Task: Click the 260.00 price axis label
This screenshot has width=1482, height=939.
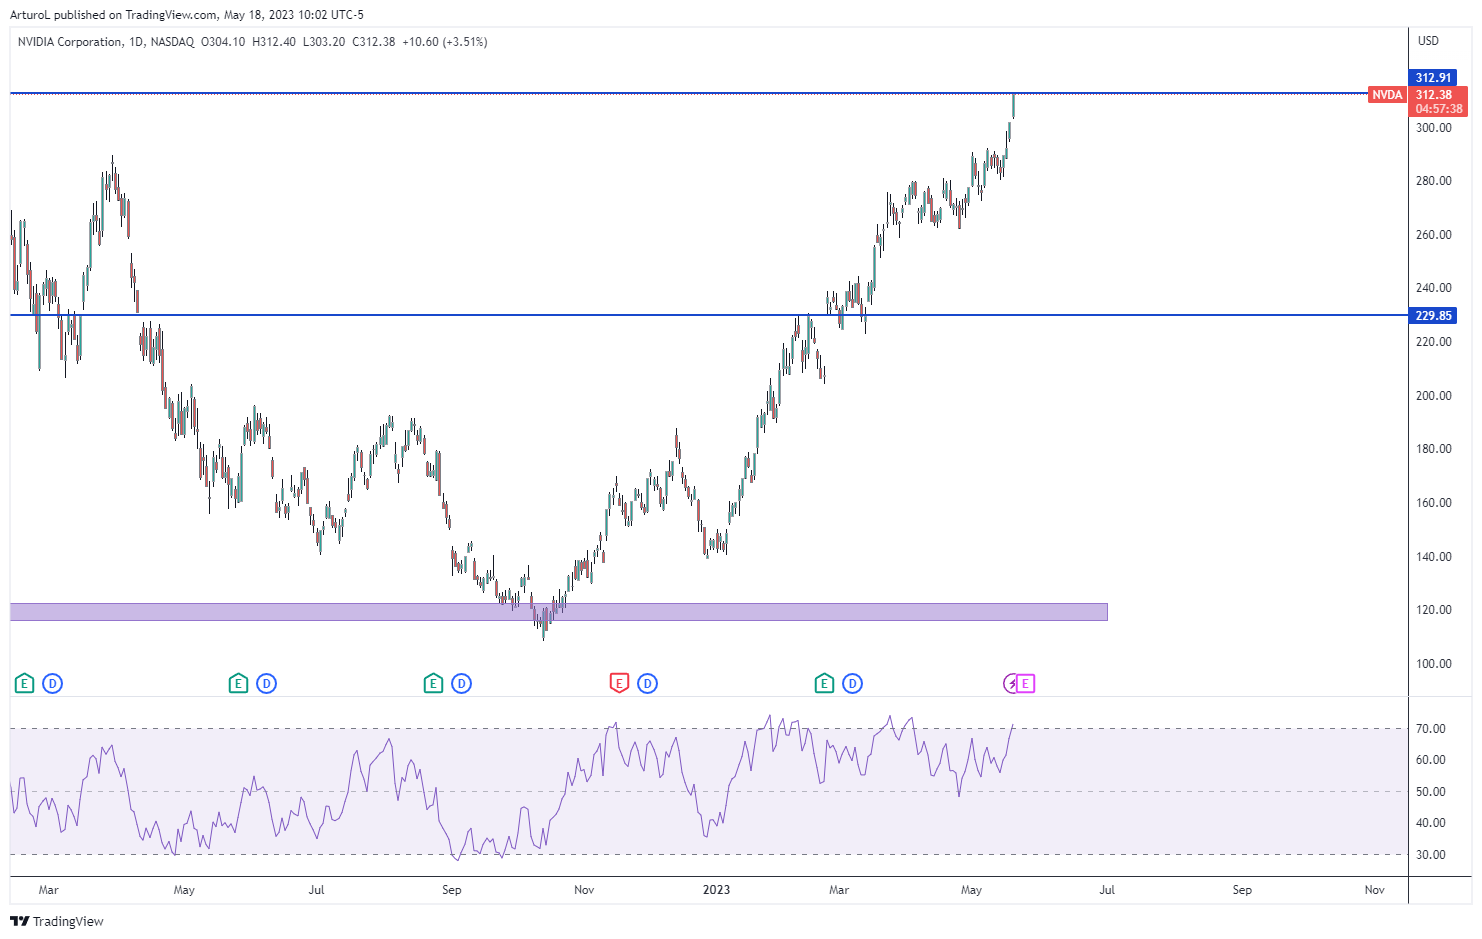Action: tap(1433, 235)
